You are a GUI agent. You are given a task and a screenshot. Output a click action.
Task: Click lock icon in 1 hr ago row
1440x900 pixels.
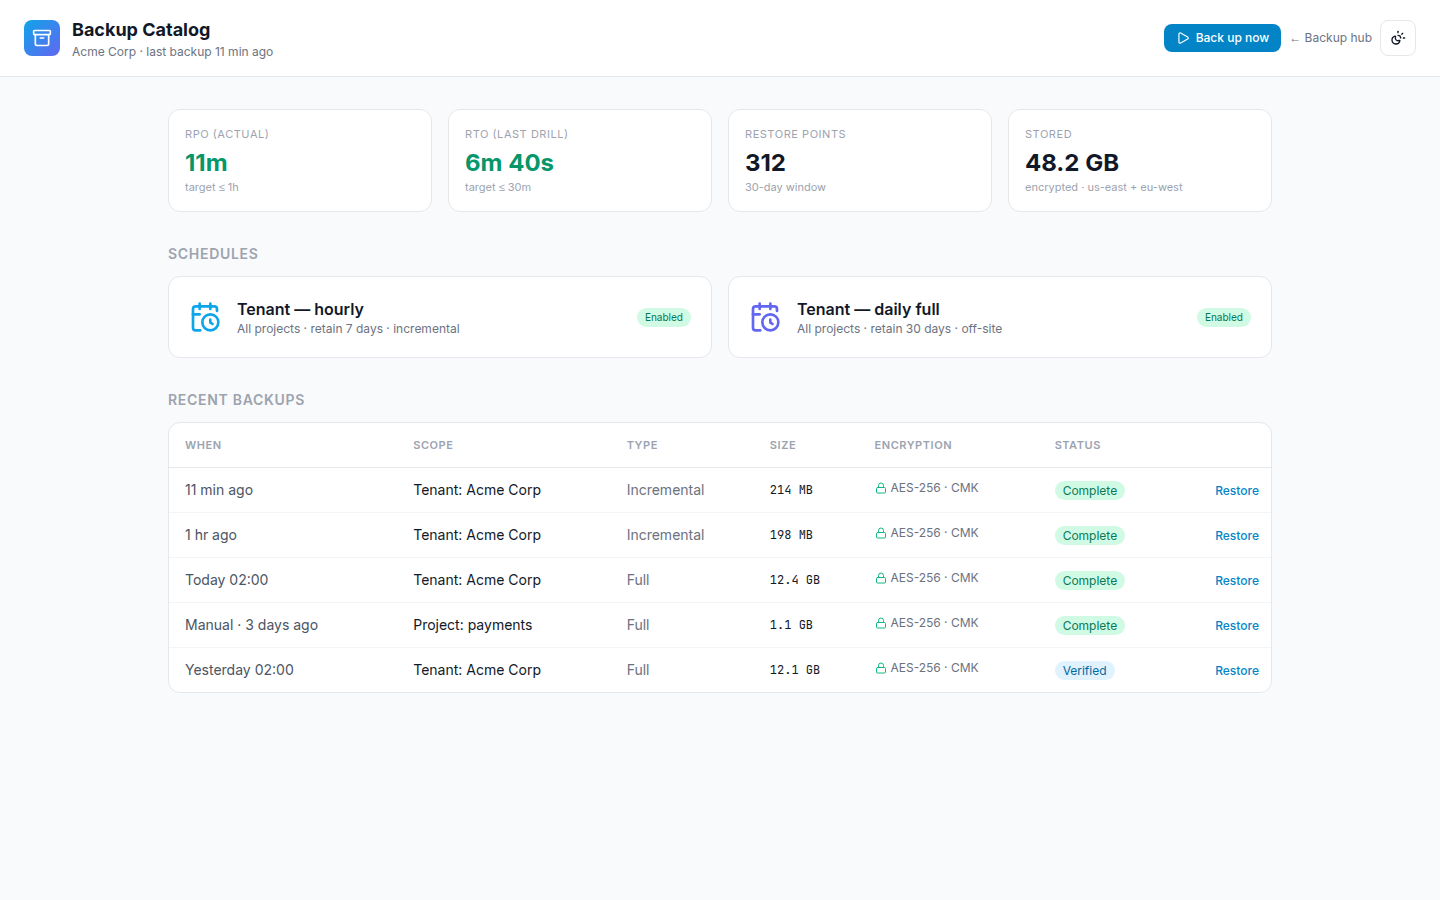[x=881, y=534]
